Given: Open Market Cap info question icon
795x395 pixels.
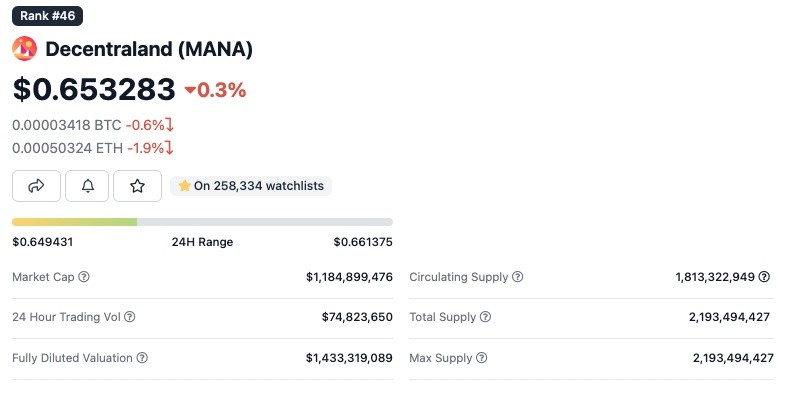Looking at the screenshot, I should pyautogui.click(x=84, y=277).
